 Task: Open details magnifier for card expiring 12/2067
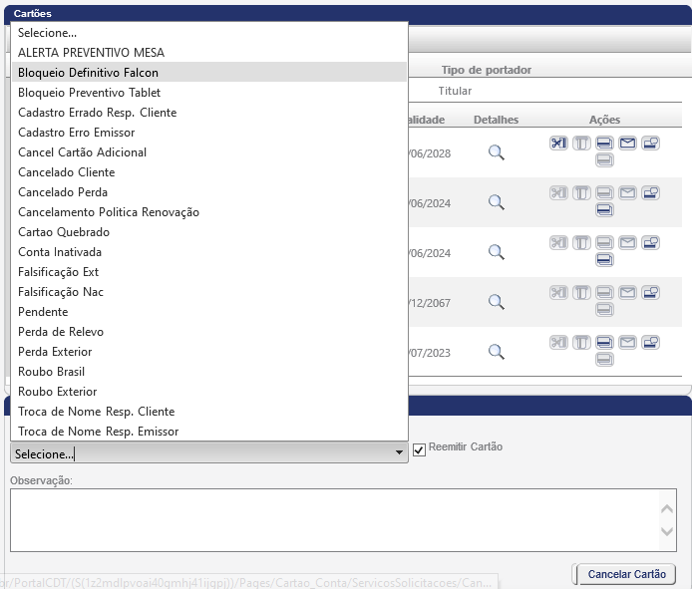tap(496, 302)
